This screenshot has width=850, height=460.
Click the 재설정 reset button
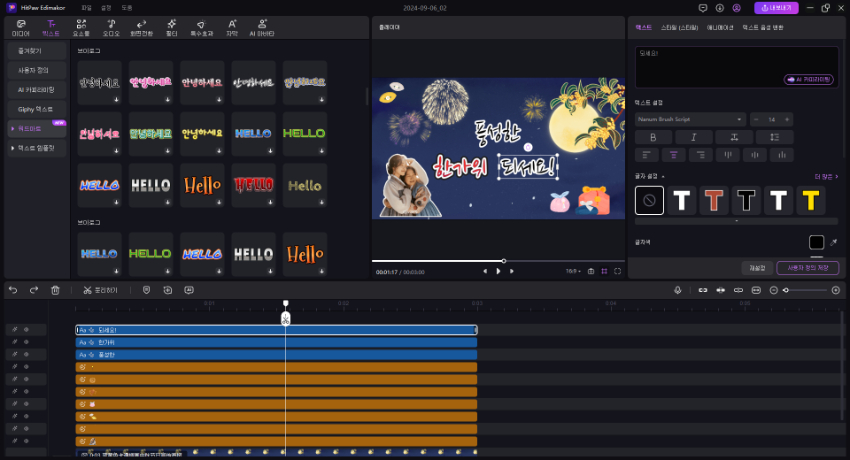[756, 268]
